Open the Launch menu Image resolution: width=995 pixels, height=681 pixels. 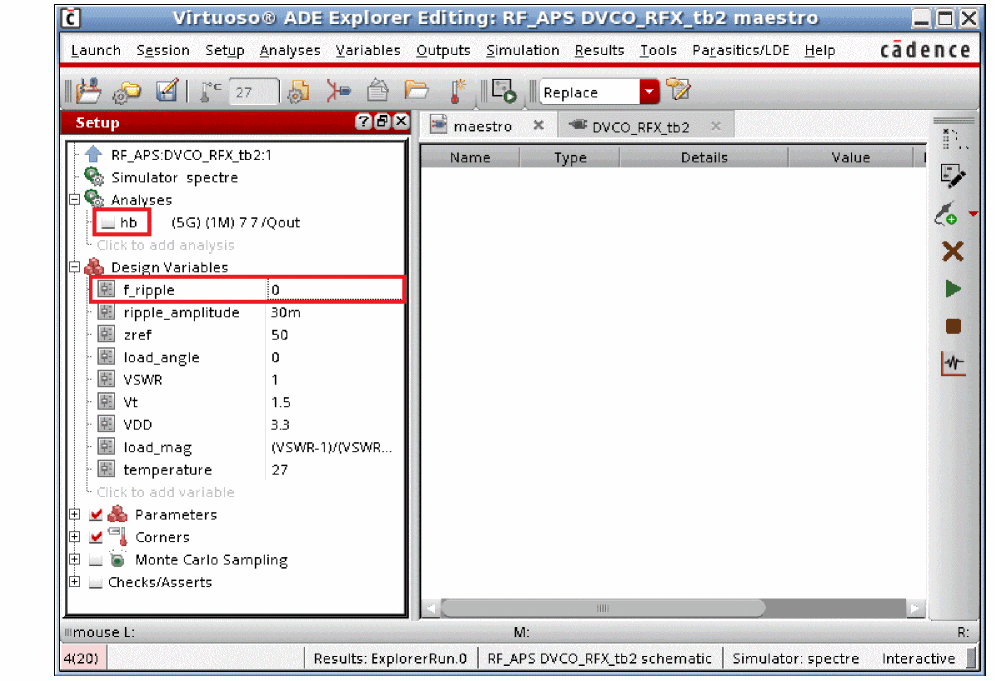pos(96,50)
